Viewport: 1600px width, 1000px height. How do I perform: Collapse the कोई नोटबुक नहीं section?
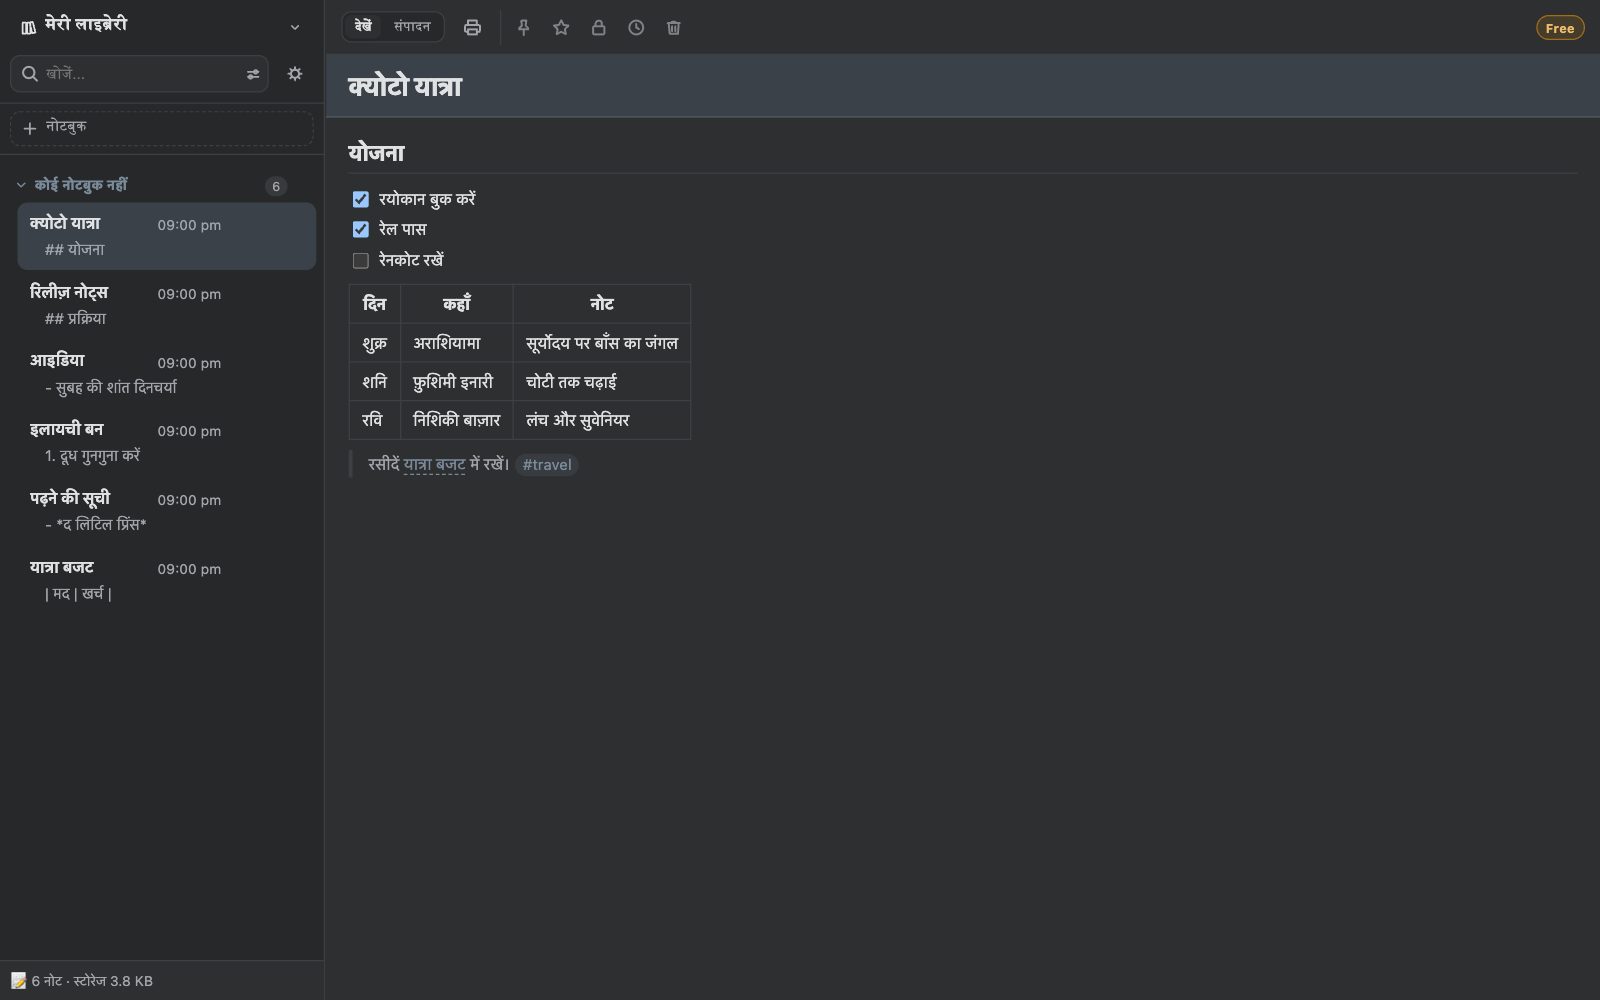21,185
